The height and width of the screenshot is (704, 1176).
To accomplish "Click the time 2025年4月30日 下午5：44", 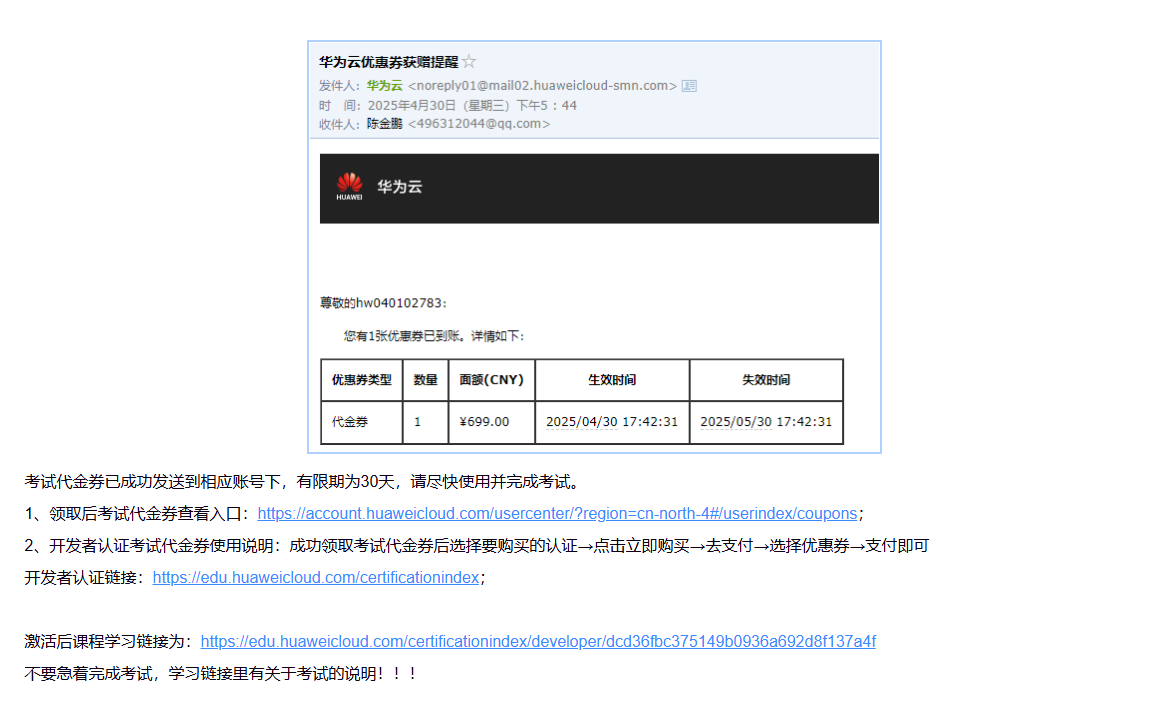I will [472, 106].
